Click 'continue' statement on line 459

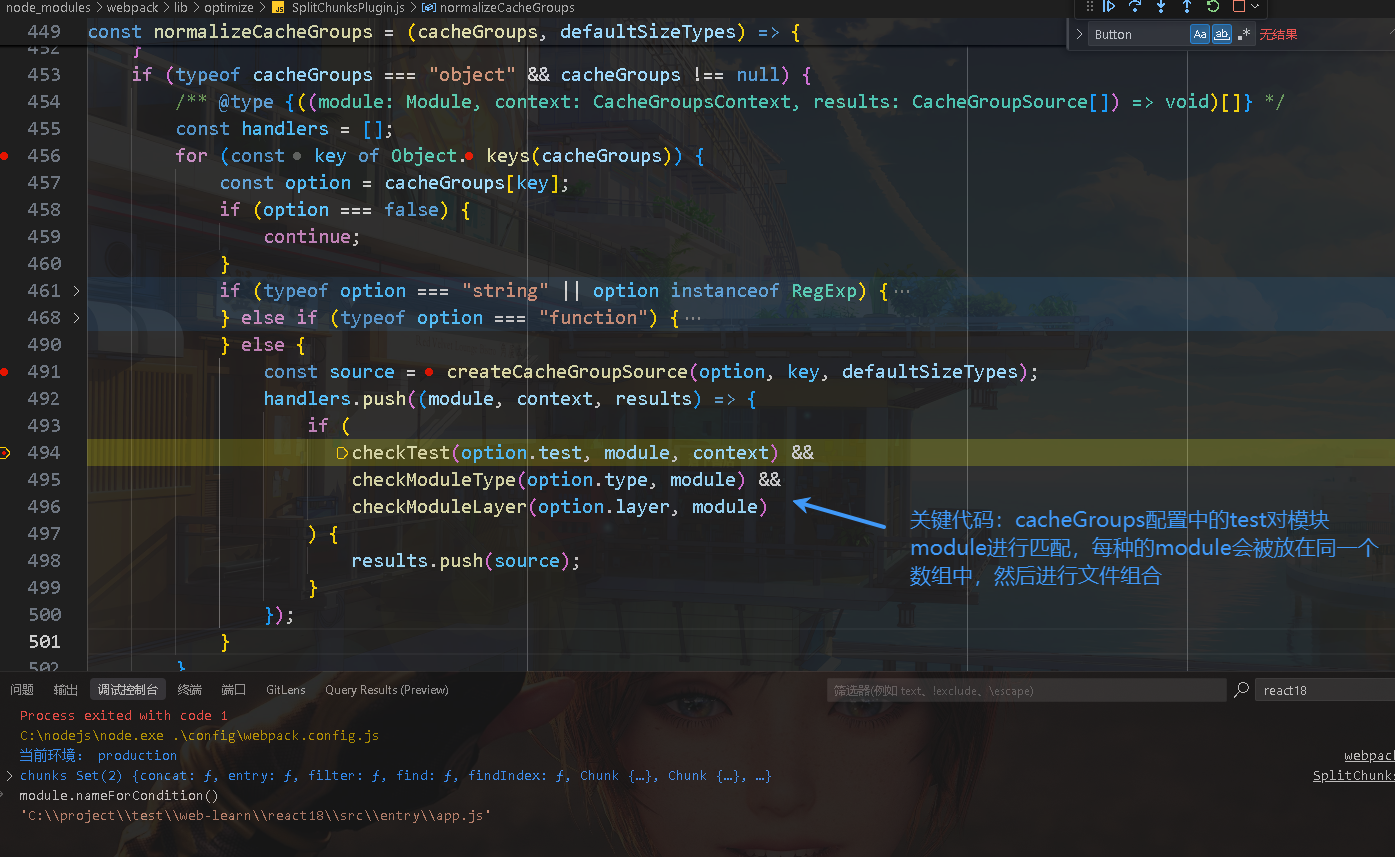click(312, 237)
